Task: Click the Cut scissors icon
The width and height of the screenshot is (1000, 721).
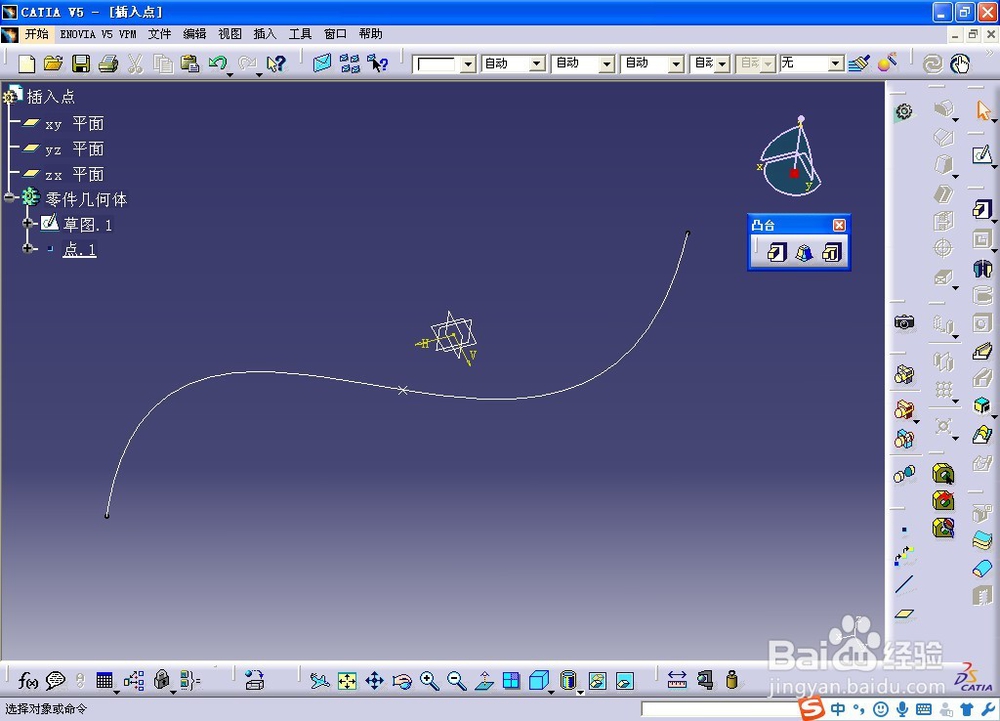Action: (135, 63)
